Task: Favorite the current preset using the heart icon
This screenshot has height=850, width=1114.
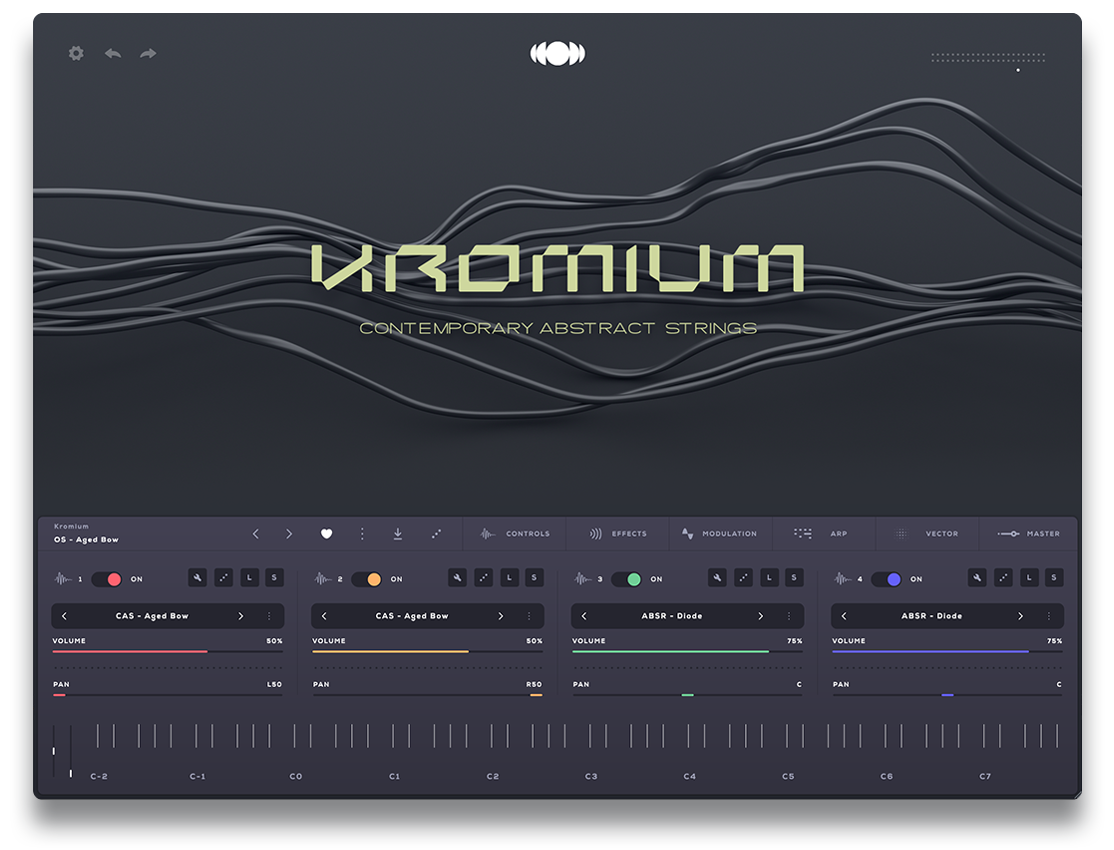Action: coord(327,534)
